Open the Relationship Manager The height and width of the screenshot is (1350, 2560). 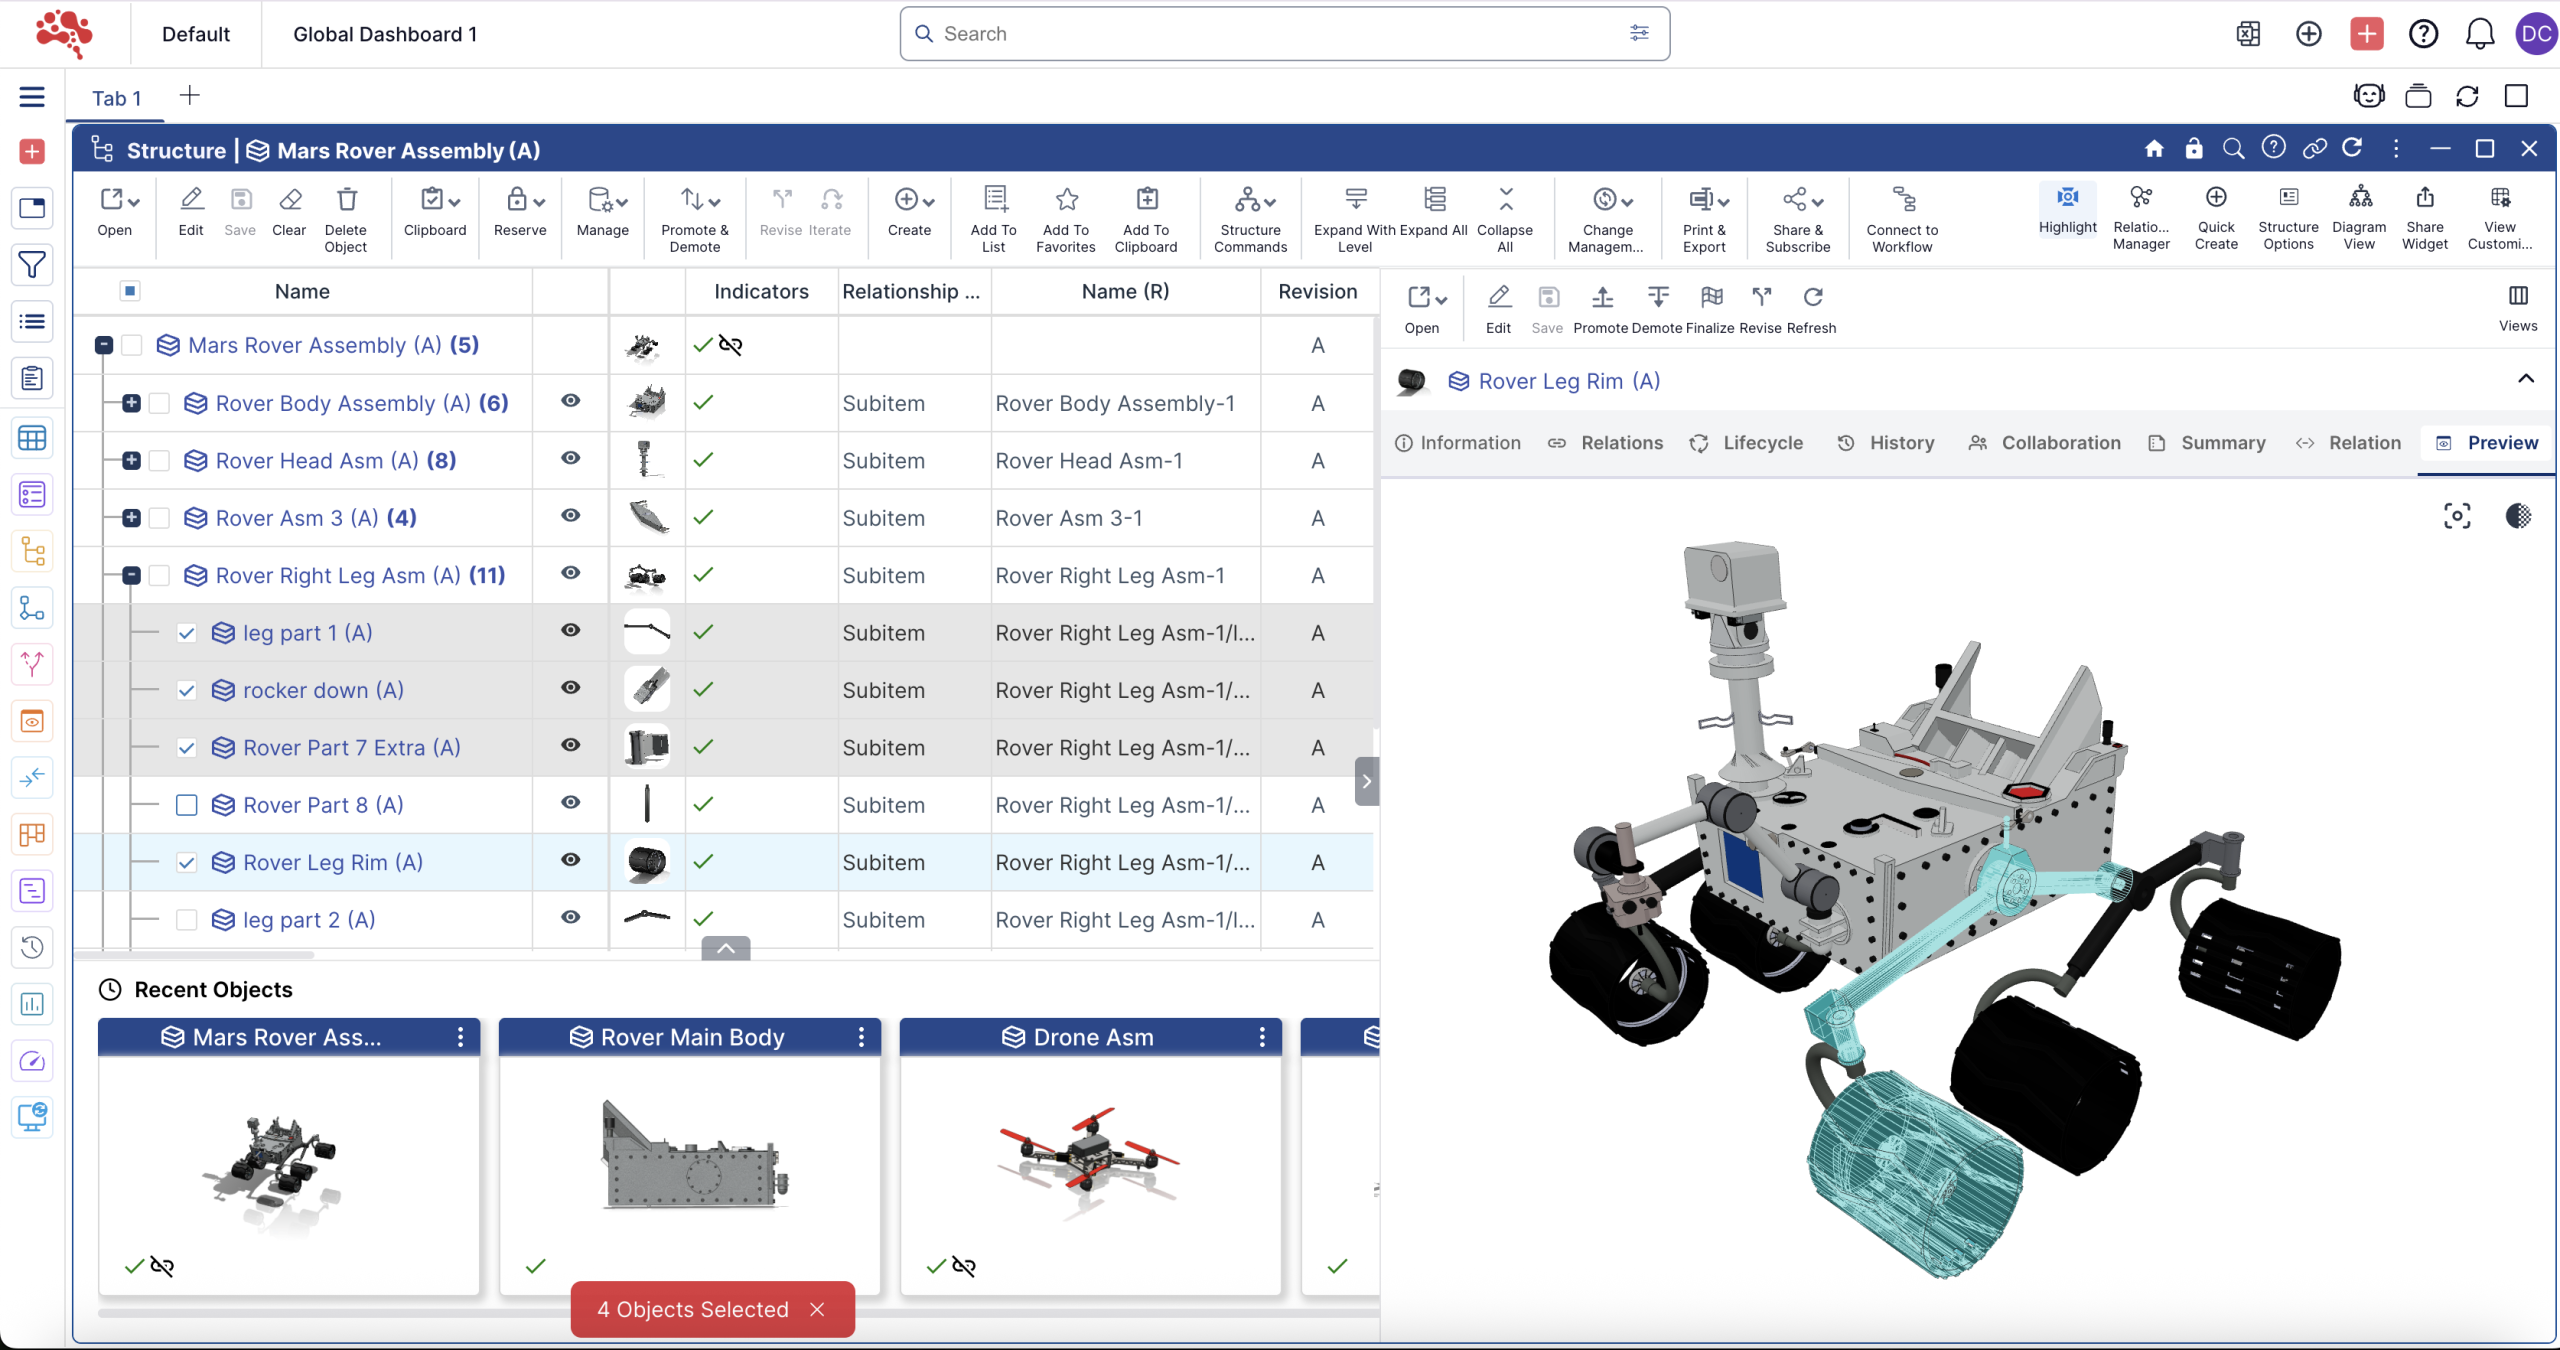click(x=2141, y=198)
